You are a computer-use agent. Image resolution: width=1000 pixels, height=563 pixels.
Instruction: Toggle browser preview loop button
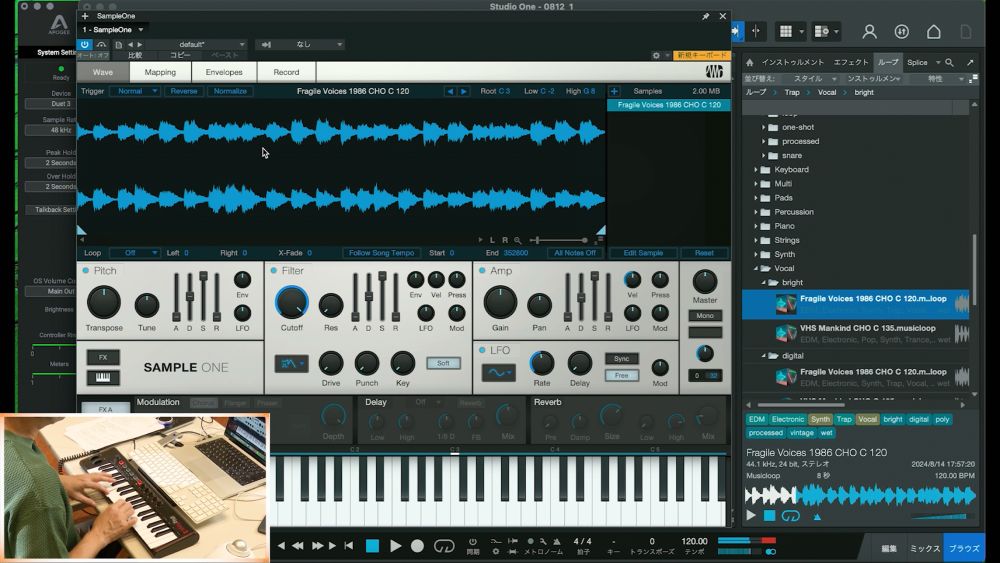point(791,515)
